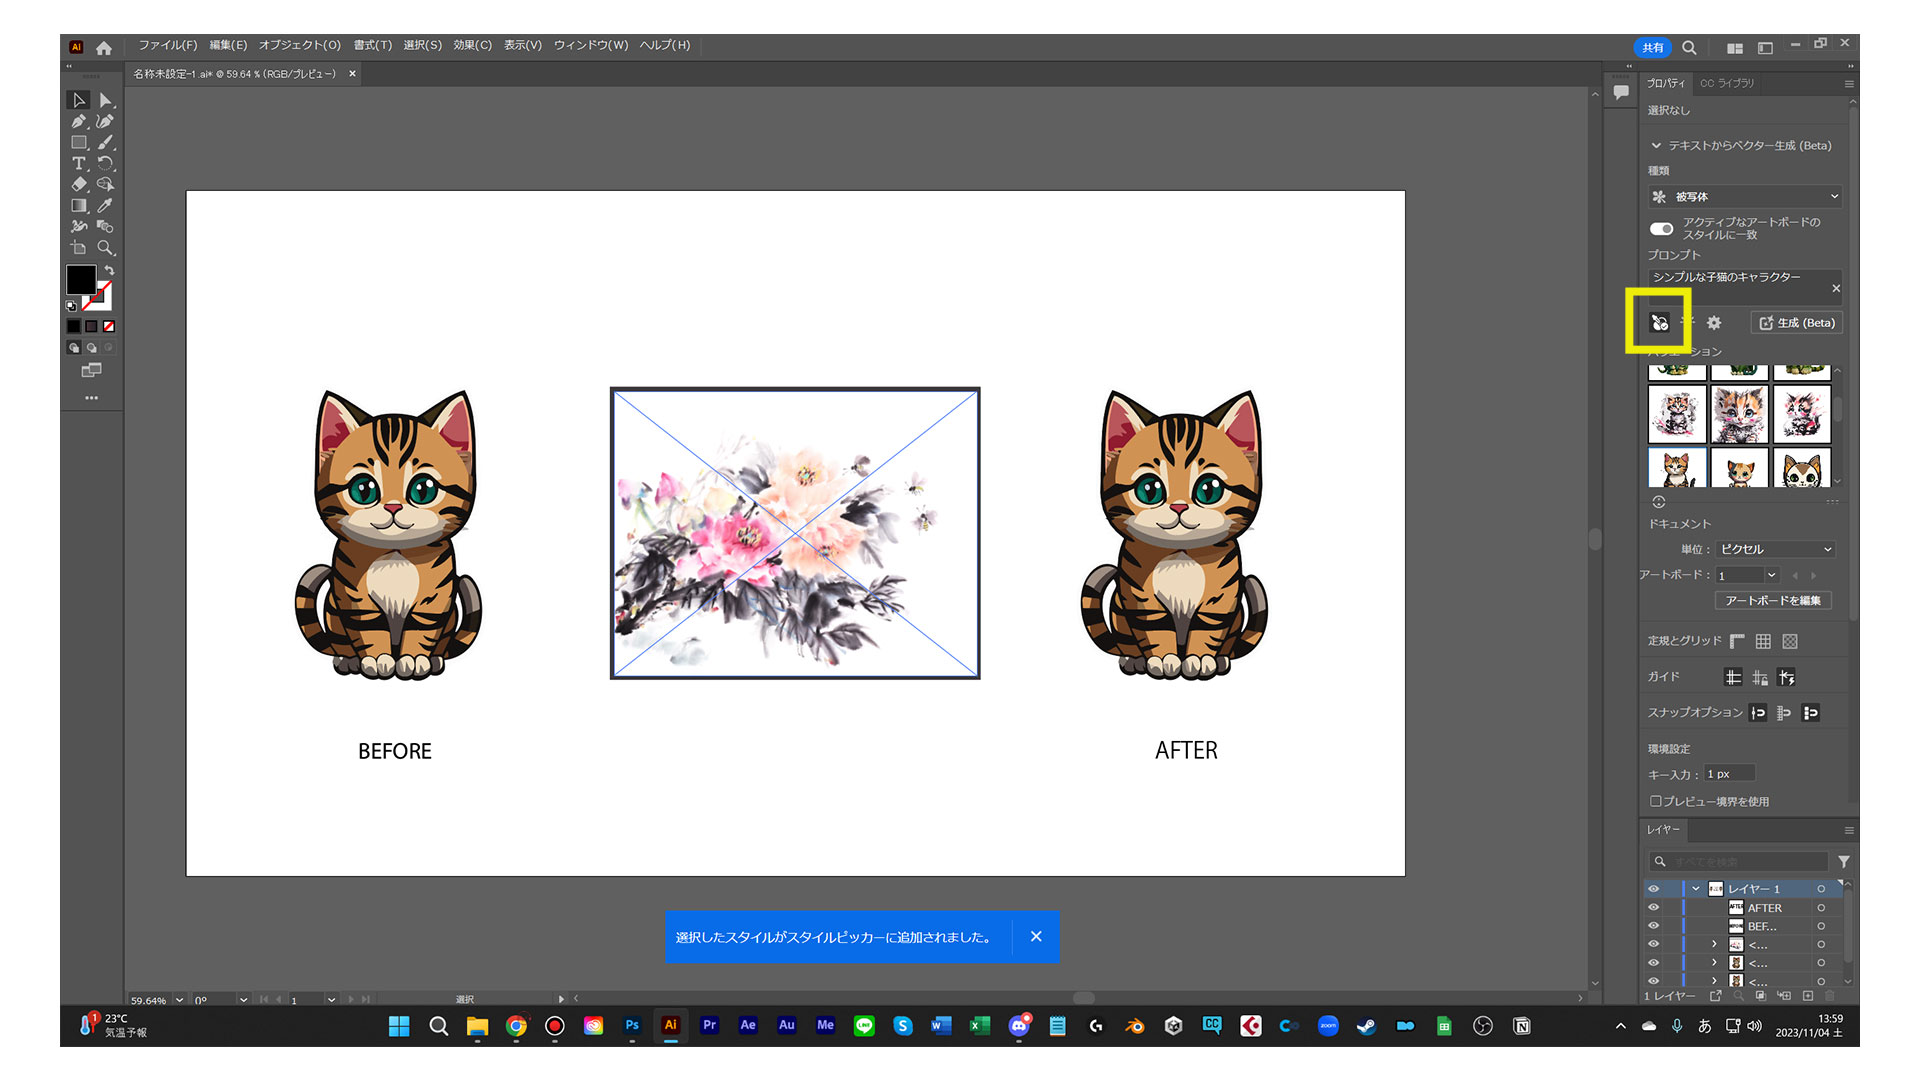Click the style picker icon
Viewport: 1920px width, 1080px height.
1659,322
